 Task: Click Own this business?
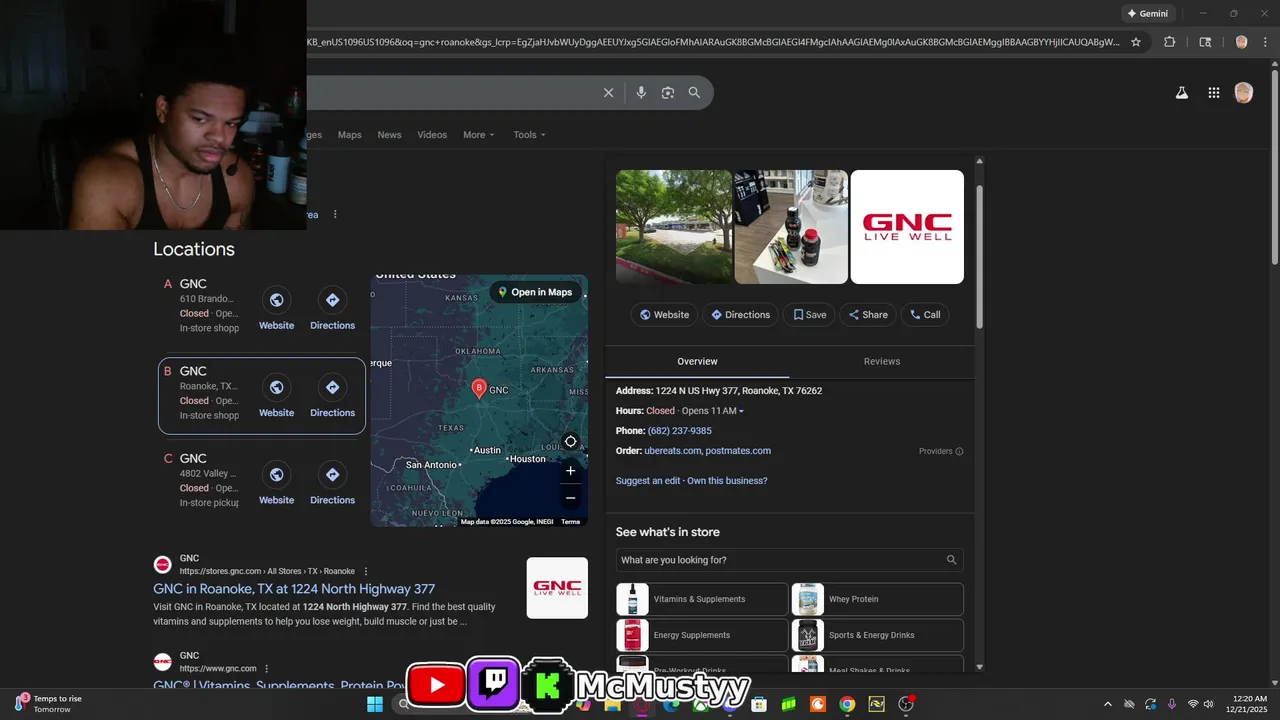tap(727, 481)
